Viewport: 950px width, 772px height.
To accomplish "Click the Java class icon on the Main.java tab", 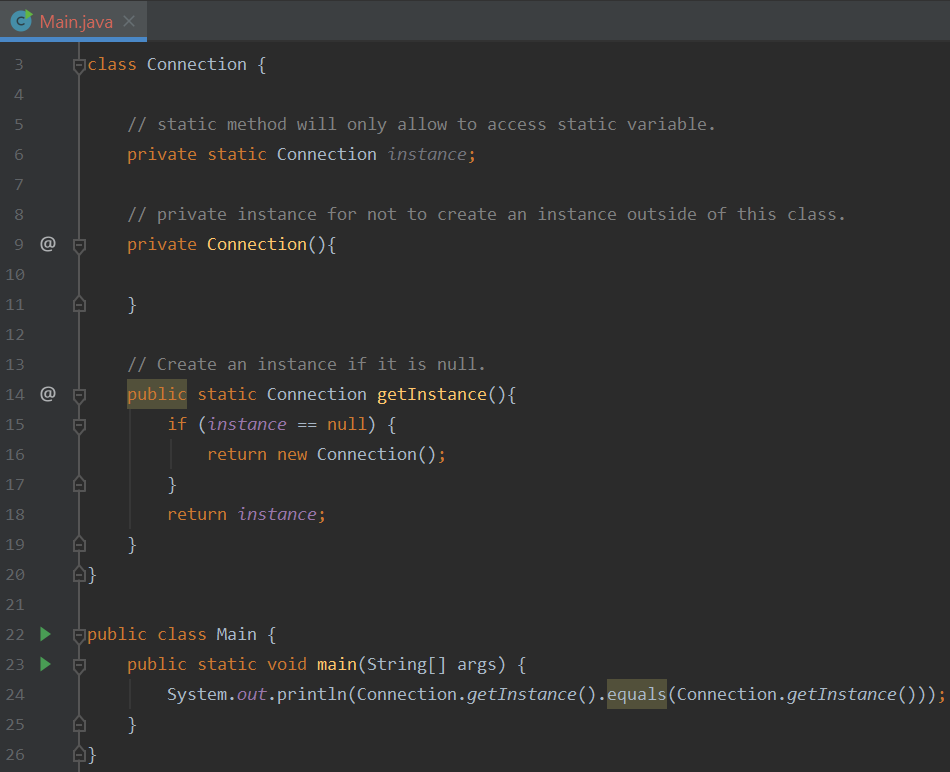I will [20, 18].
